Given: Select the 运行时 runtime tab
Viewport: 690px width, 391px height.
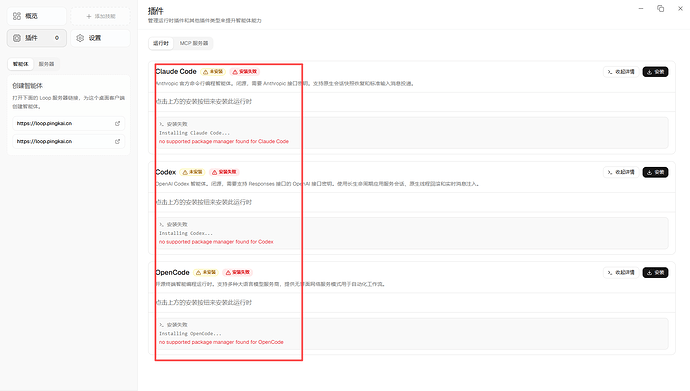Looking at the screenshot, I should click(x=161, y=43).
